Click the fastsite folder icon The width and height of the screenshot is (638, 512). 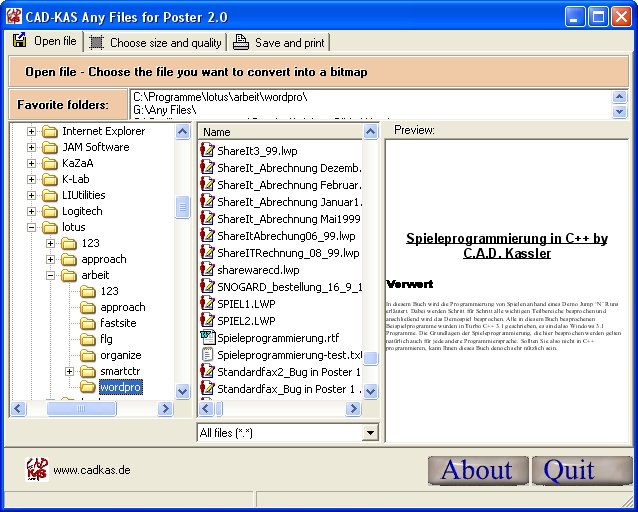pyautogui.click(x=87, y=323)
